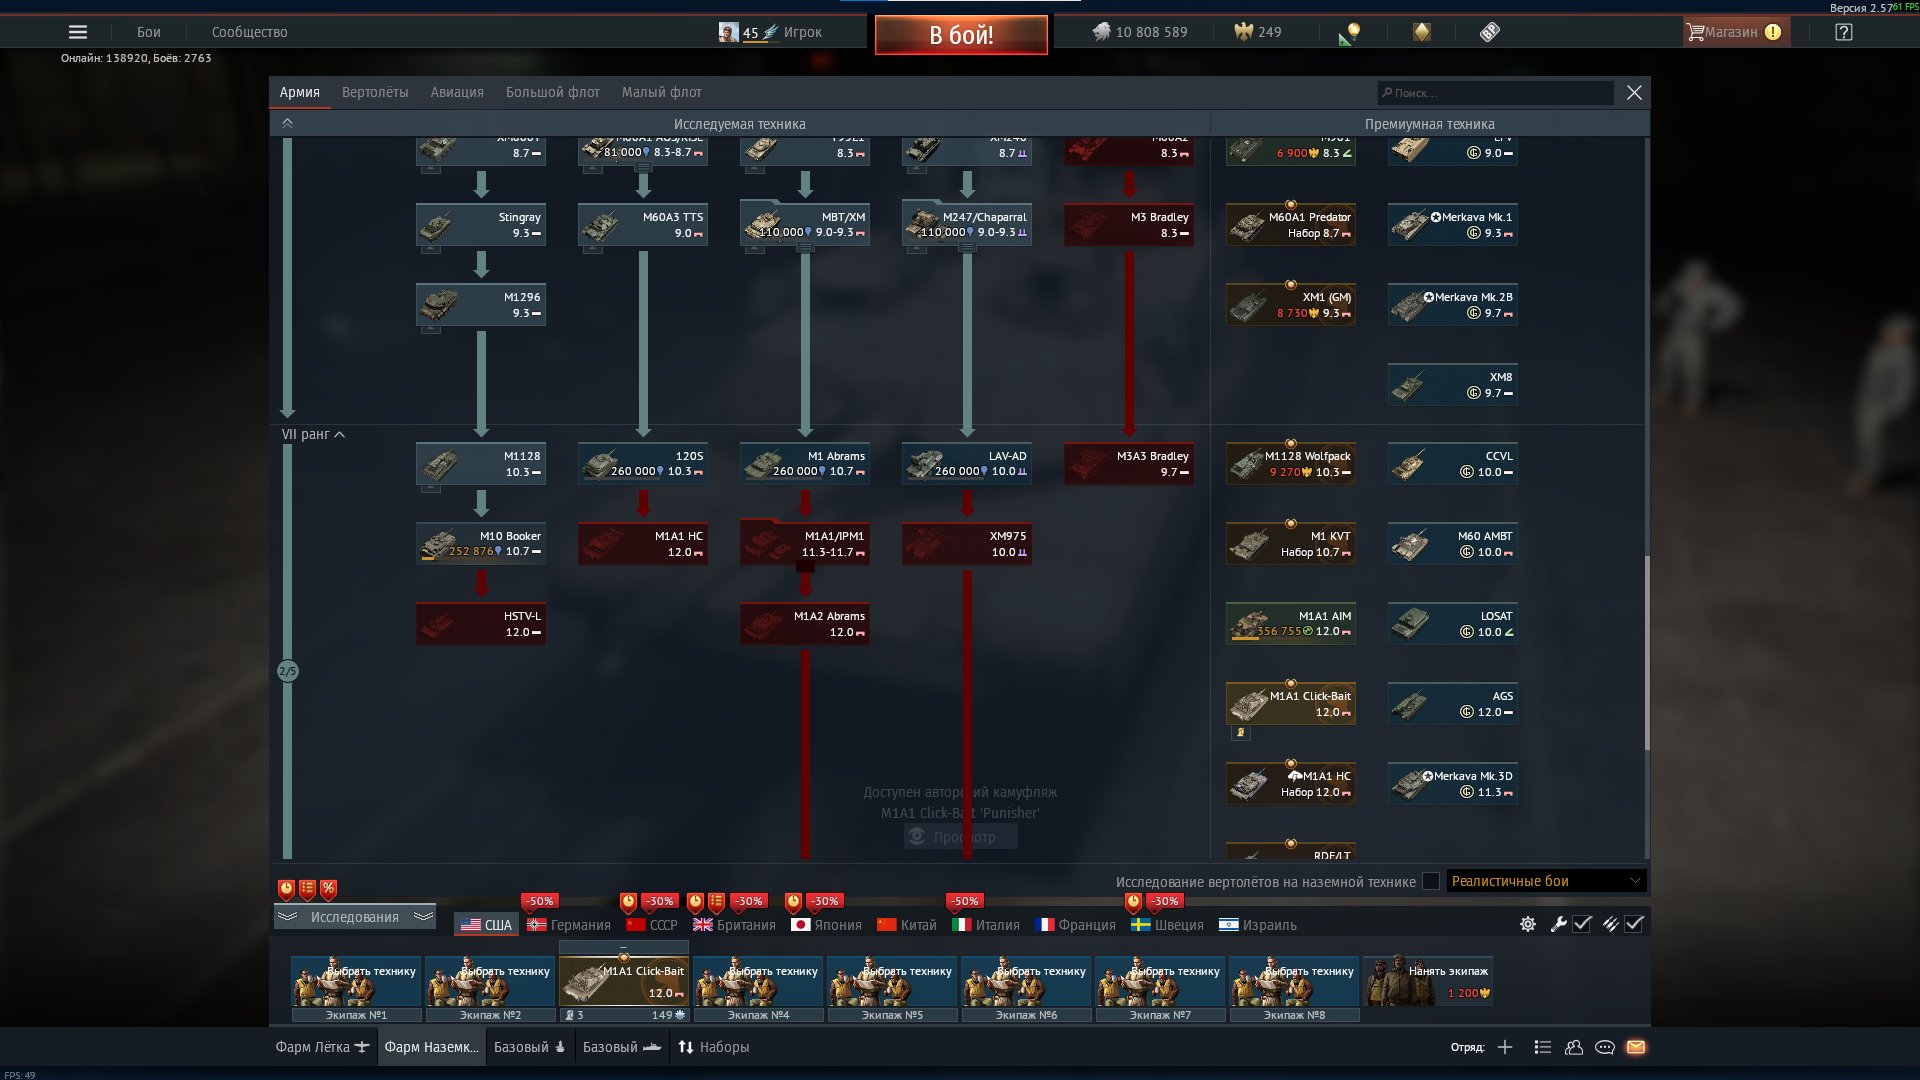Click the gold diamond emblem icon in the top bar

(1421, 32)
